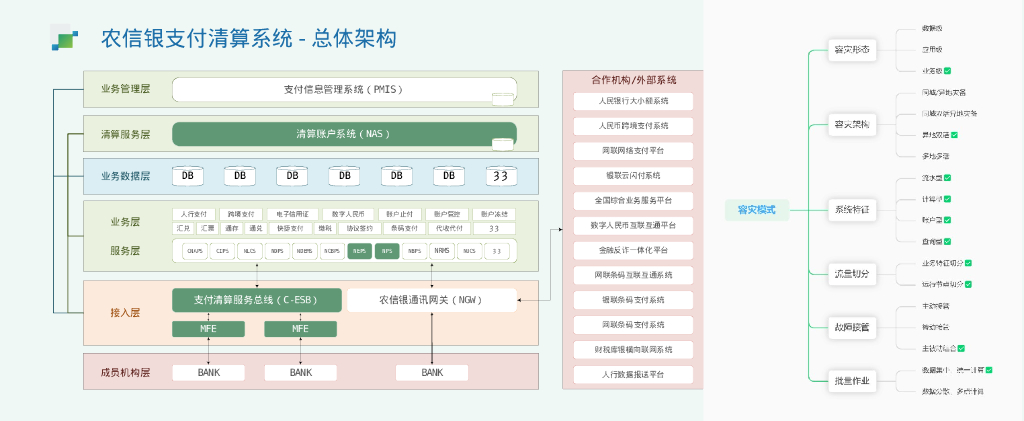The image size is (1024, 421).
Task: Click the 农信银通讯网关（NGW）box
Action: coord(432,300)
